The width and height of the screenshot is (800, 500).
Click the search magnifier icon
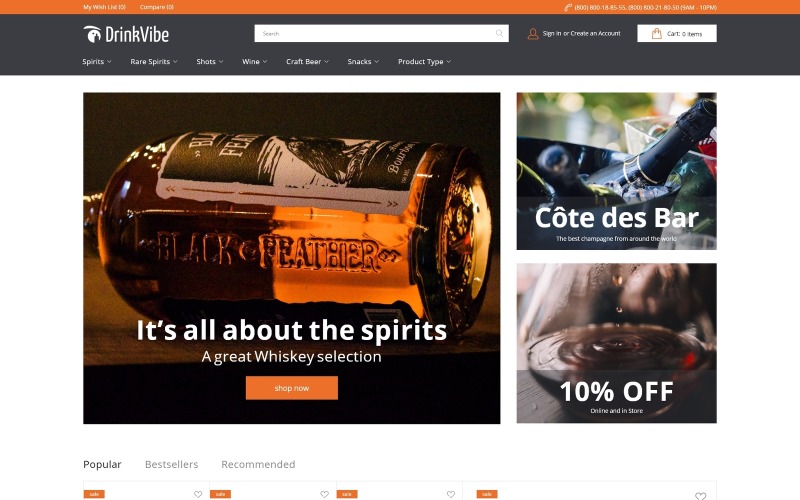click(499, 34)
